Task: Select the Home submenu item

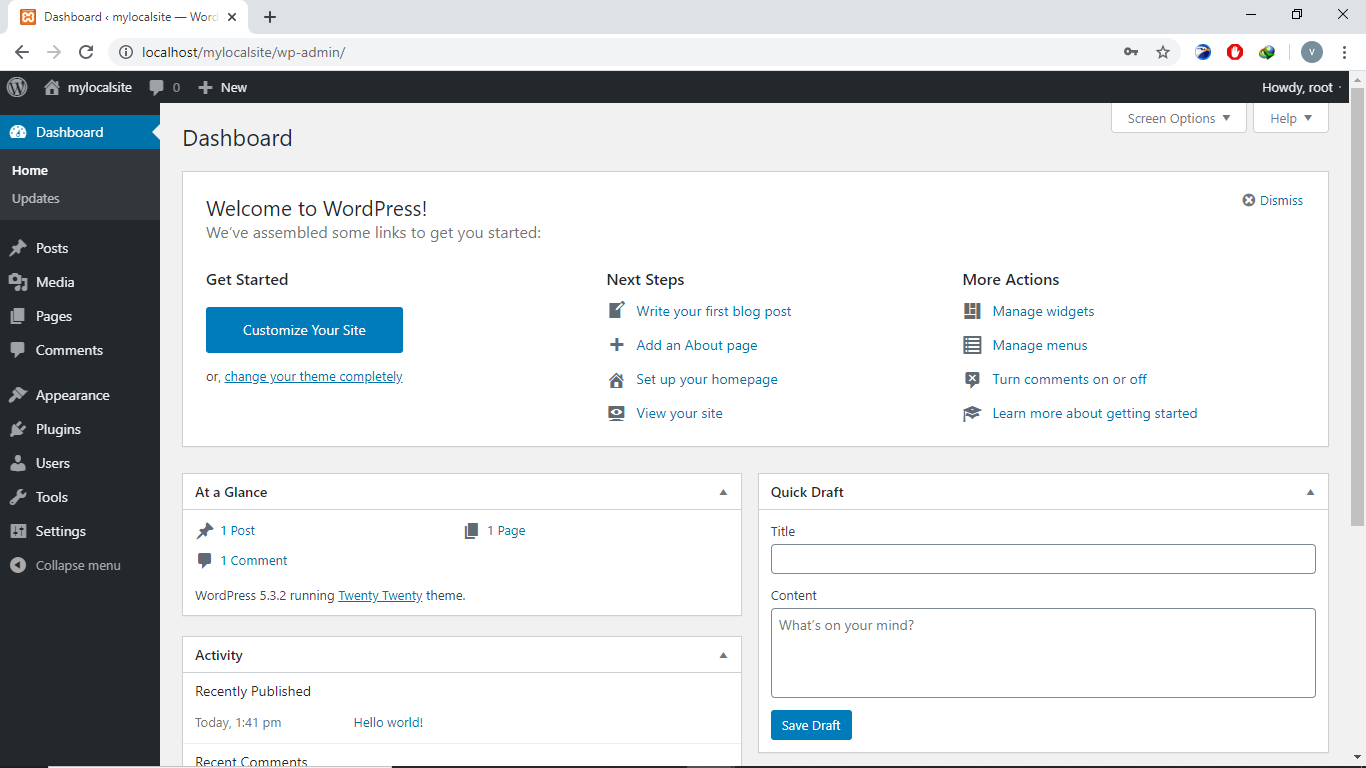Action: click(x=30, y=170)
